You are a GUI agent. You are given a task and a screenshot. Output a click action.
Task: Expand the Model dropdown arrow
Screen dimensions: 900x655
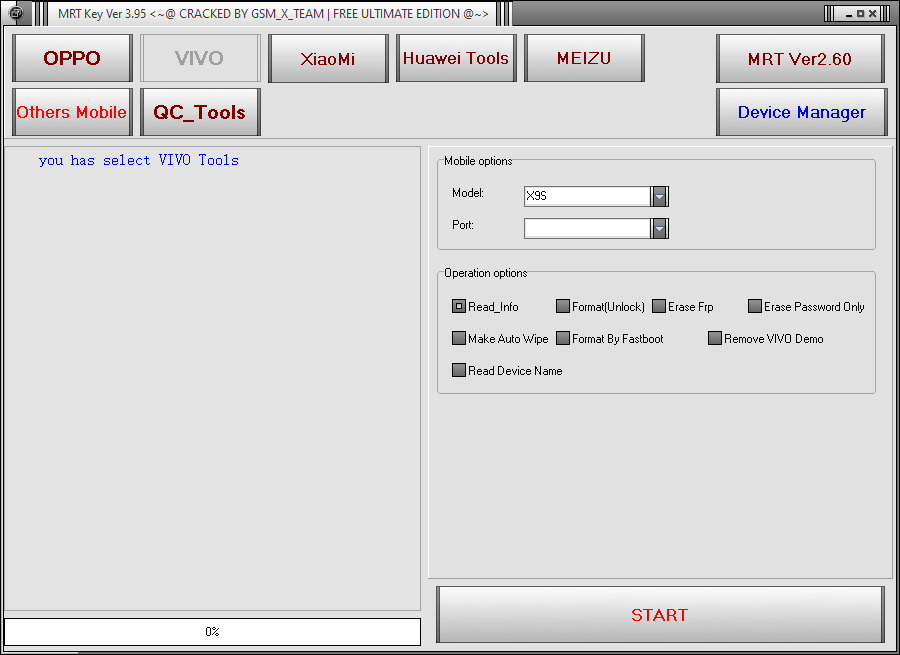click(x=660, y=196)
